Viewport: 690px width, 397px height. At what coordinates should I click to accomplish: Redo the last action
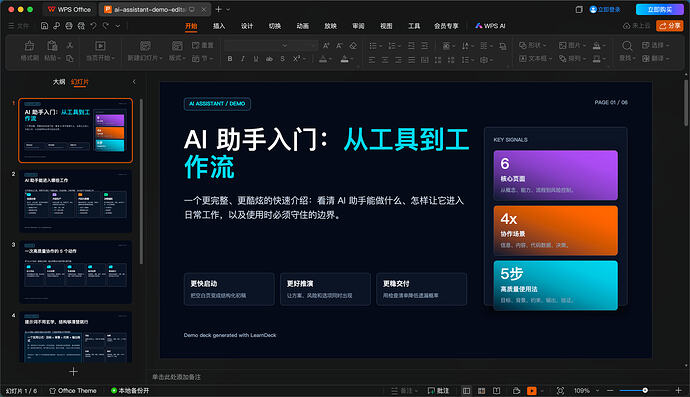106,26
